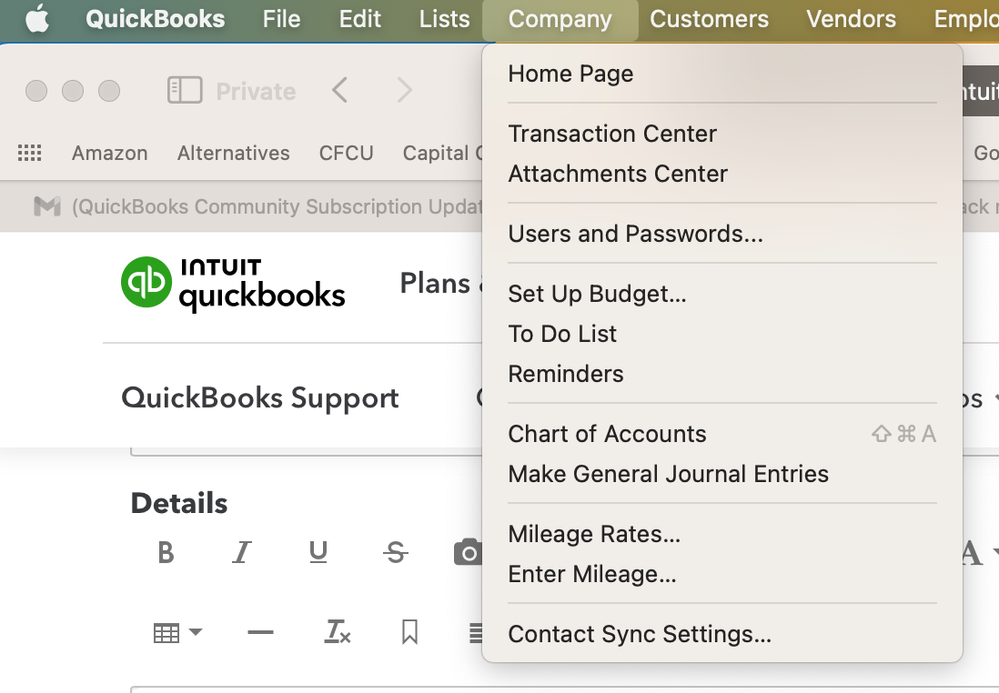
Task: Toggle strikethrough formatting
Action: point(396,552)
